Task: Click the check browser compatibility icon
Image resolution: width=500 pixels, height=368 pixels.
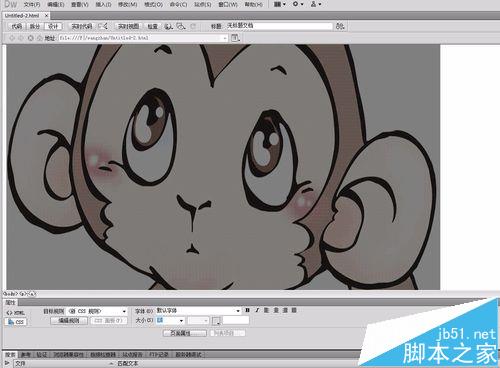Action: (104, 26)
